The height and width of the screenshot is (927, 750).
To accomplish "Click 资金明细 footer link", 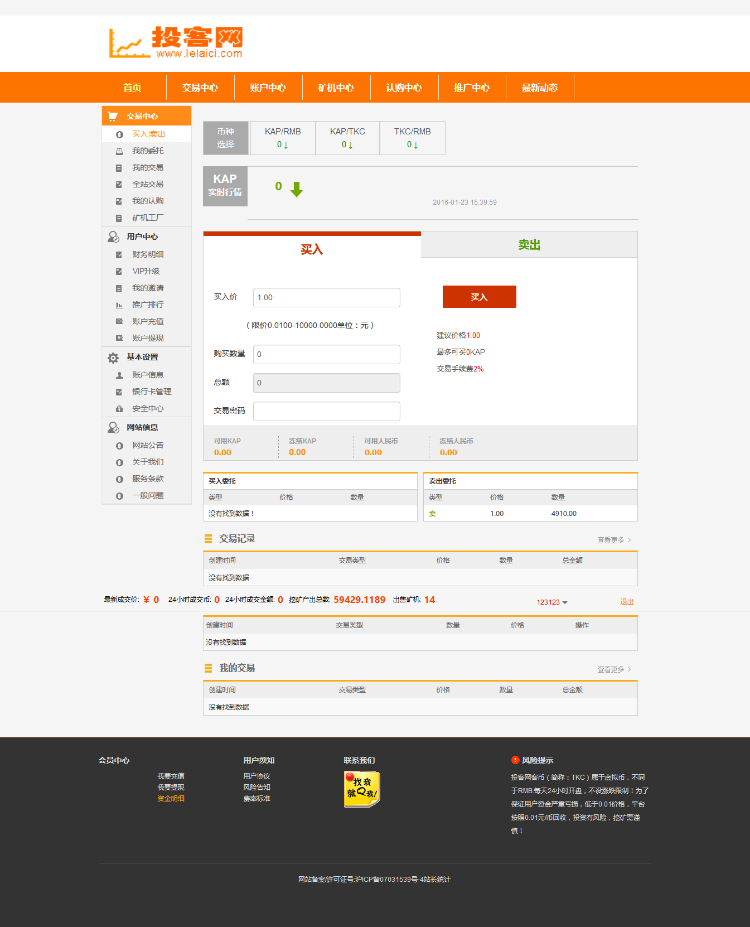I will pos(171,798).
